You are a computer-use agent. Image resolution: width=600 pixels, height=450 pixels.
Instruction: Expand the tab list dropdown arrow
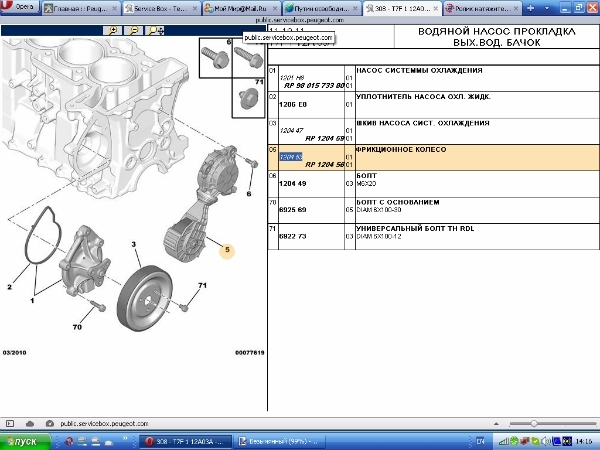(x=547, y=8)
